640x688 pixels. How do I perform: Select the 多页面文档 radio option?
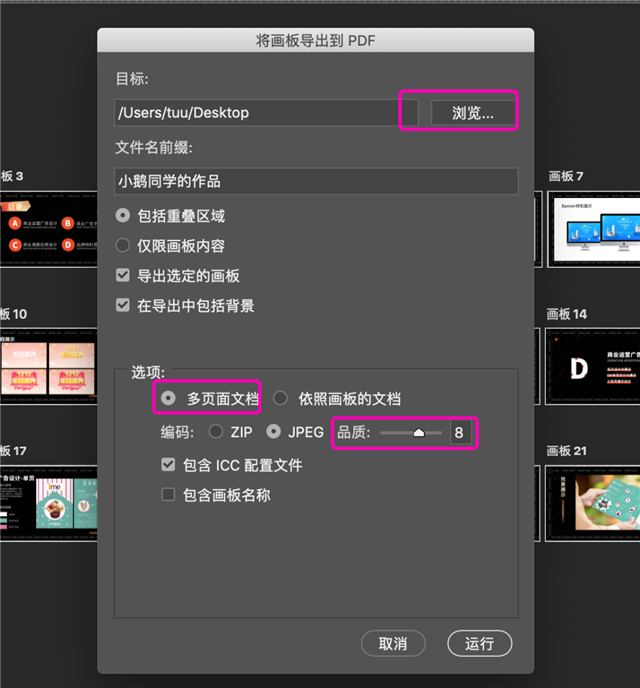tap(168, 398)
